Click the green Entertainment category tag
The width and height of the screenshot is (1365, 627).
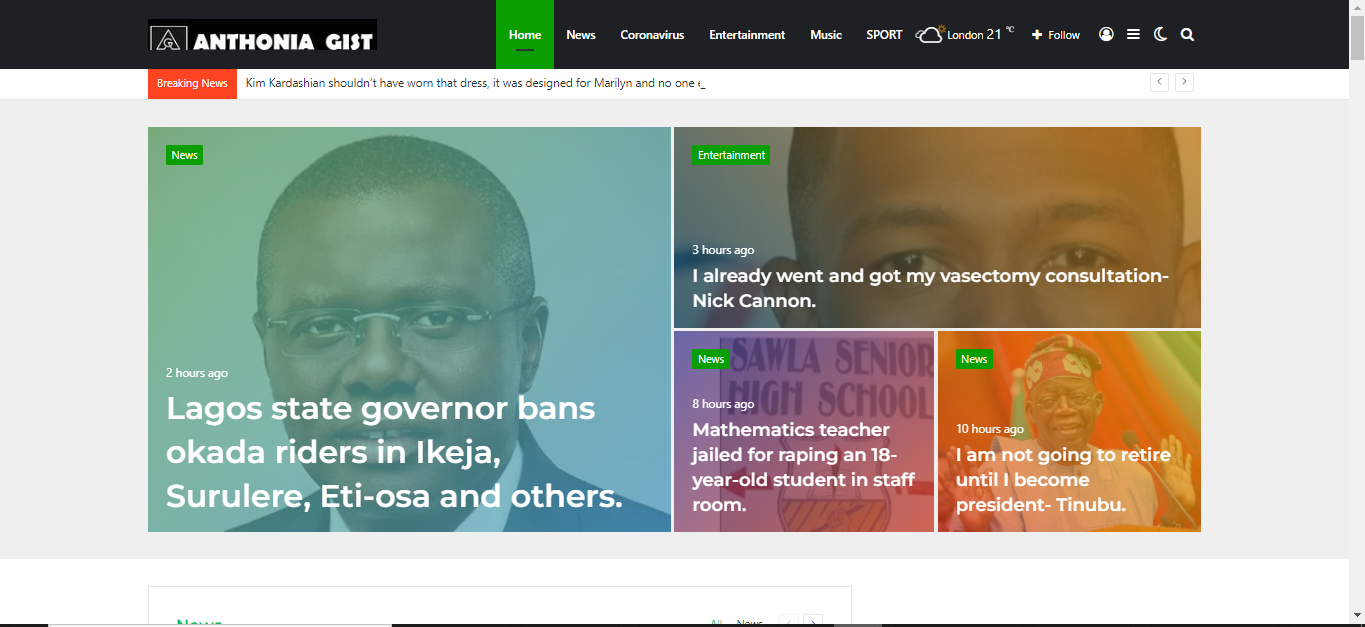(x=731, y=155)
